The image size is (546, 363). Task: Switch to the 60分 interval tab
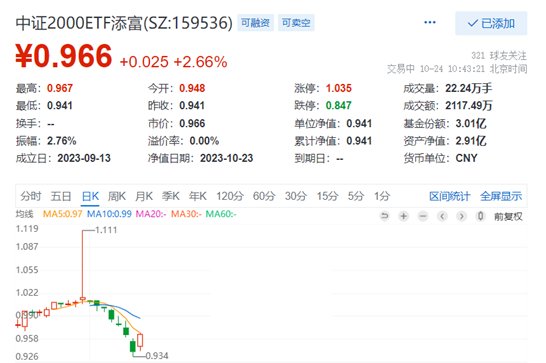pyautogui.click(x=264, y=196)
